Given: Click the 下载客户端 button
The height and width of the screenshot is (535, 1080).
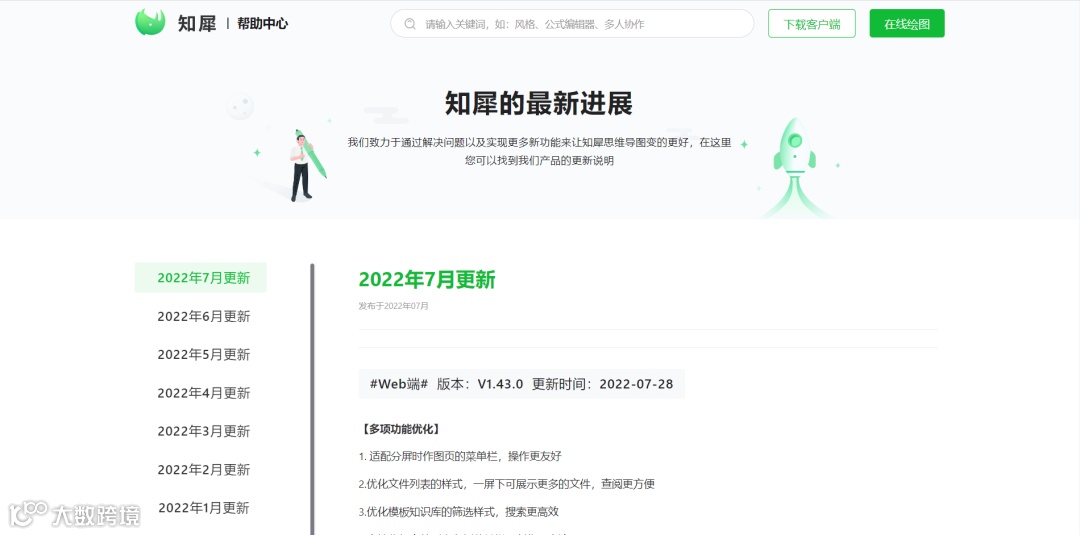Looking at the screenshot, I should click(x=812, y=23).
